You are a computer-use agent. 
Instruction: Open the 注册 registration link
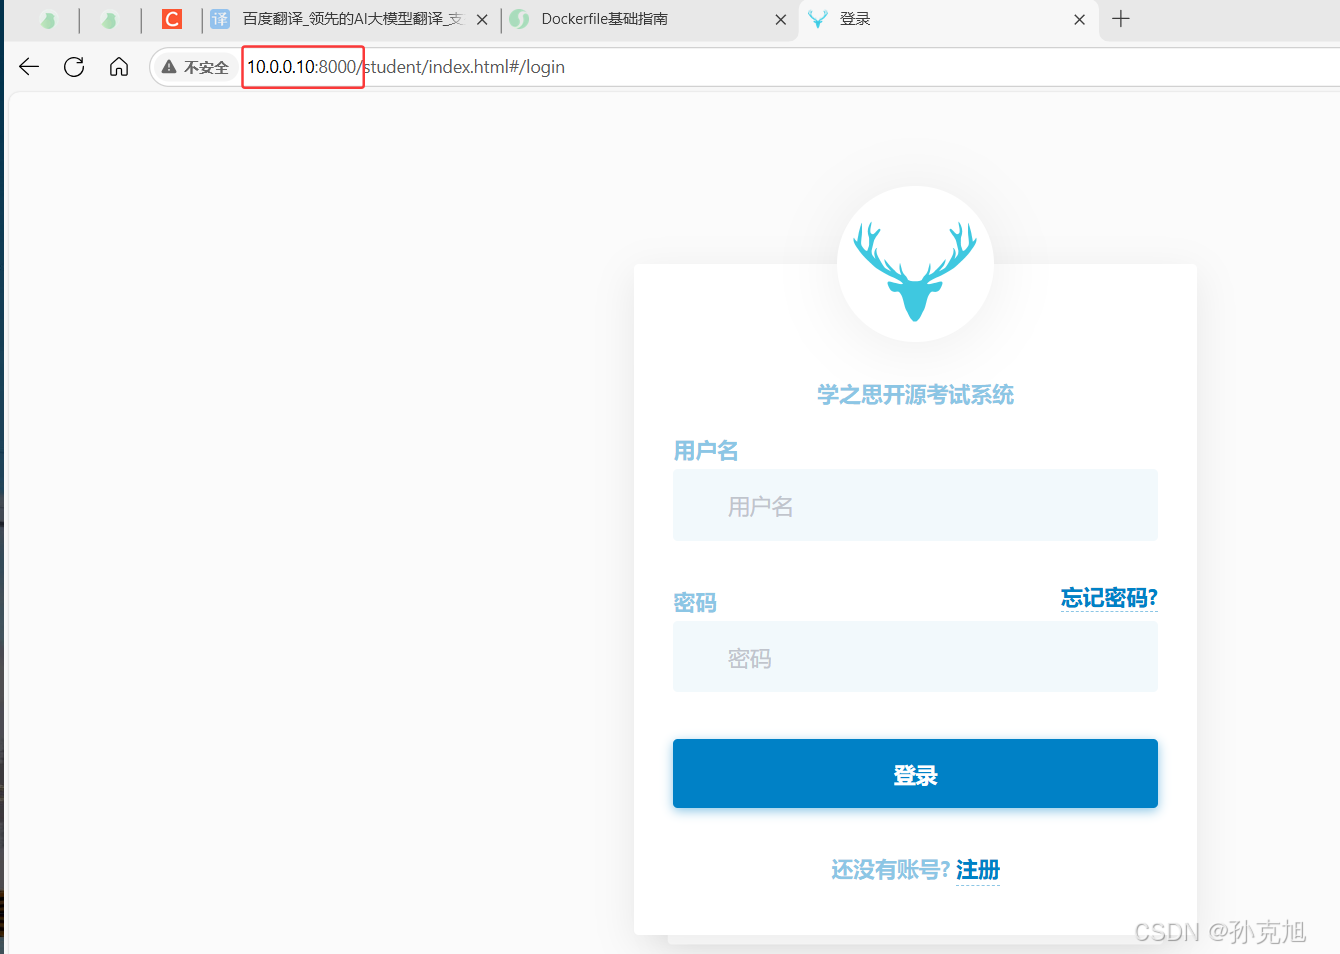[978, 870]
